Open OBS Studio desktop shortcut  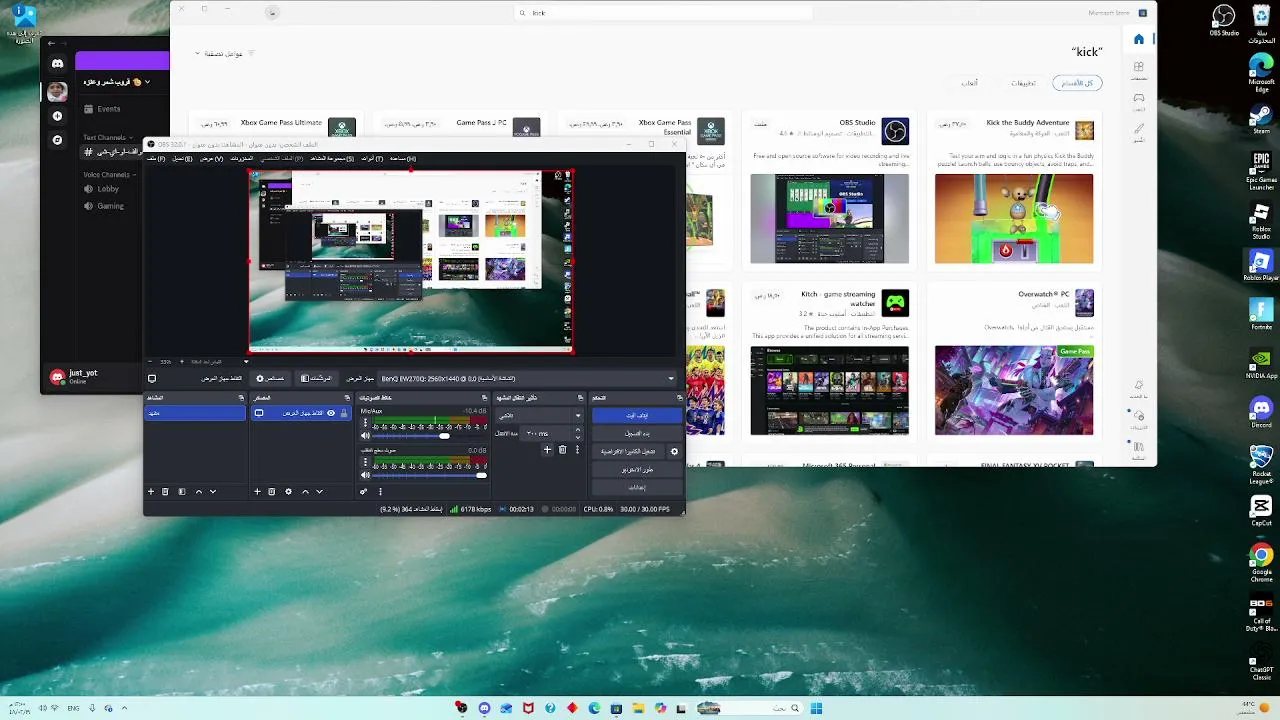pos(1224,20)
